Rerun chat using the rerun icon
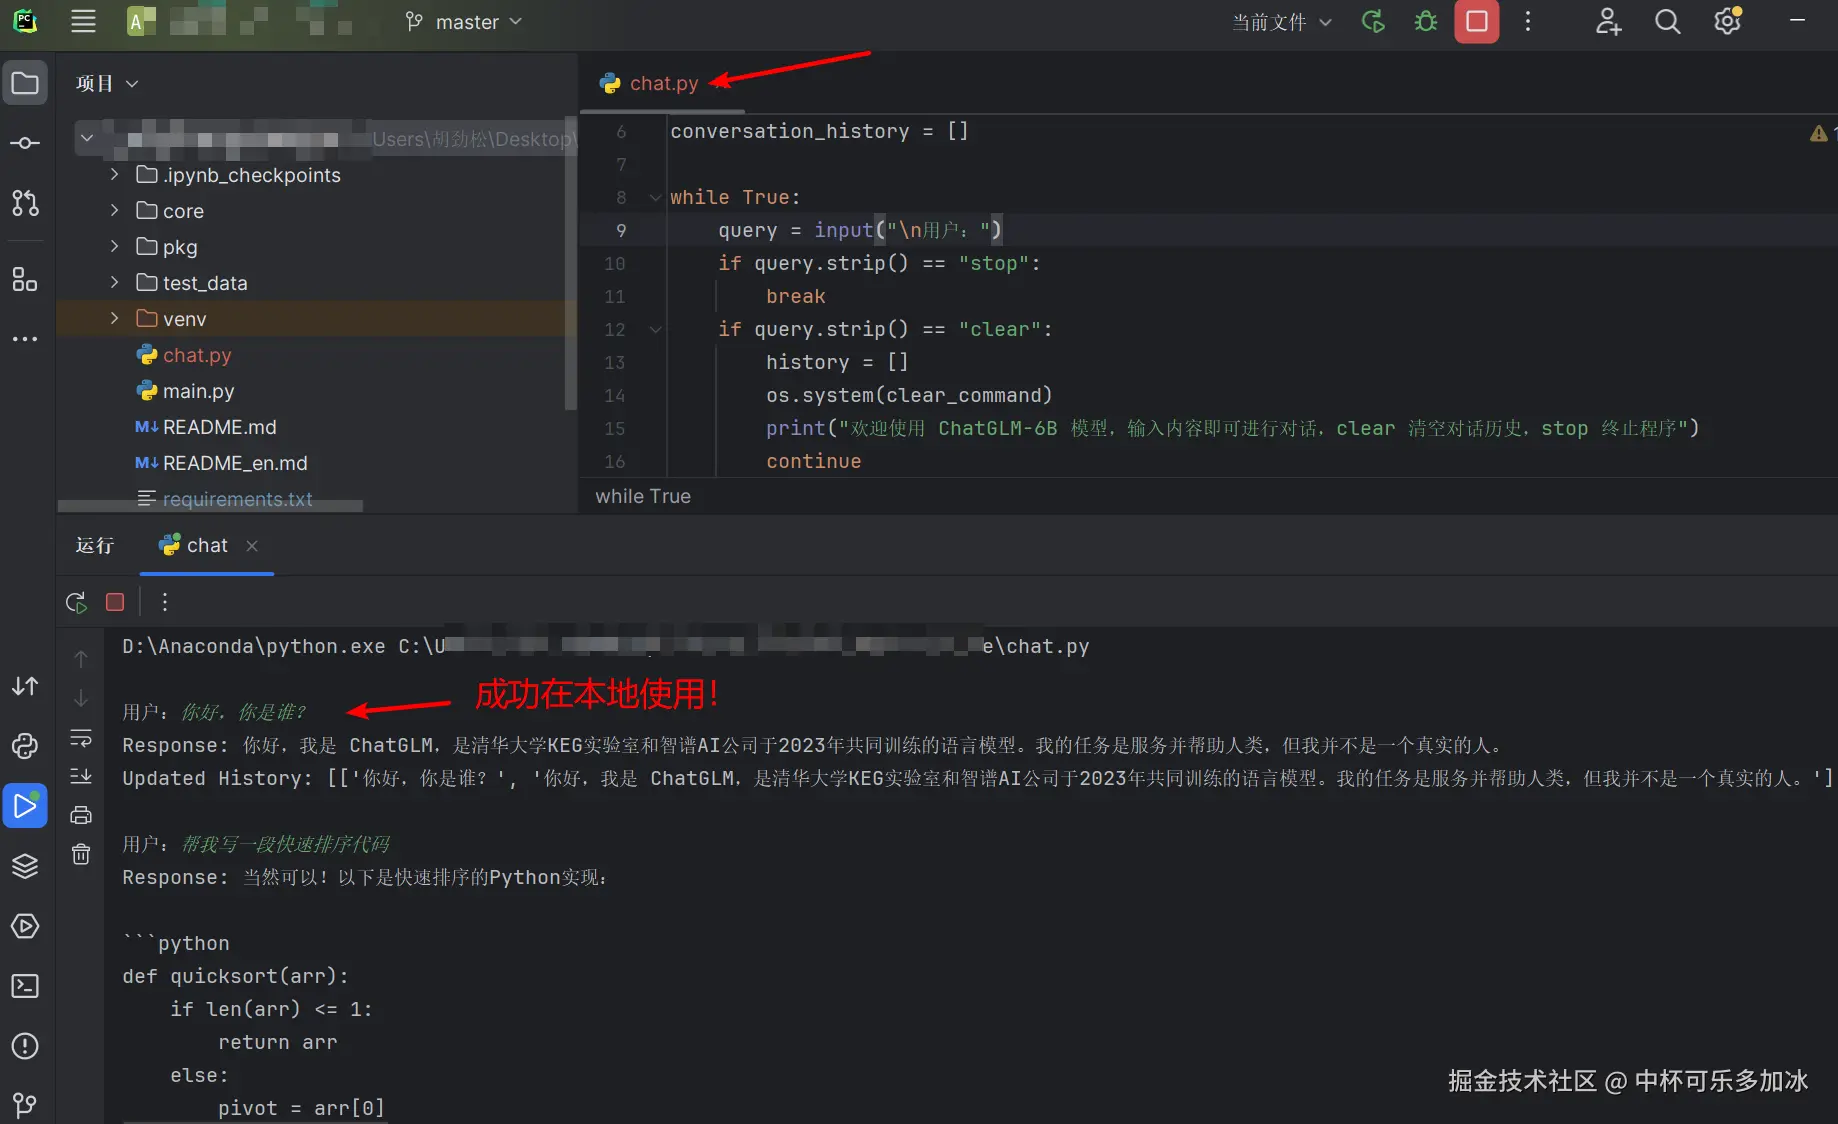The image size is (1838, 1124). [76, 602]
